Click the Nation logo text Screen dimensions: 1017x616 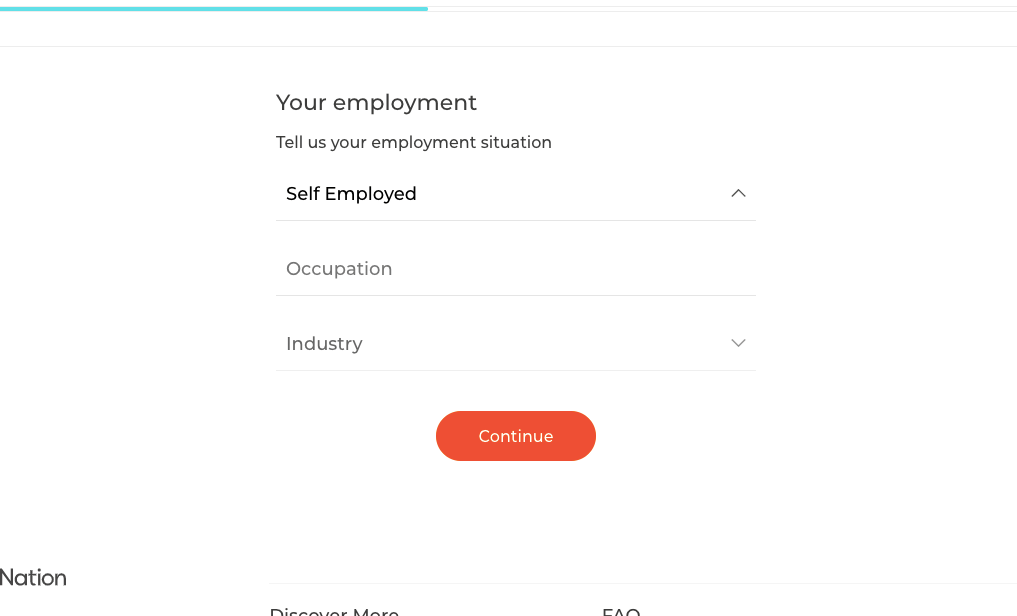(x=33, y=578)
